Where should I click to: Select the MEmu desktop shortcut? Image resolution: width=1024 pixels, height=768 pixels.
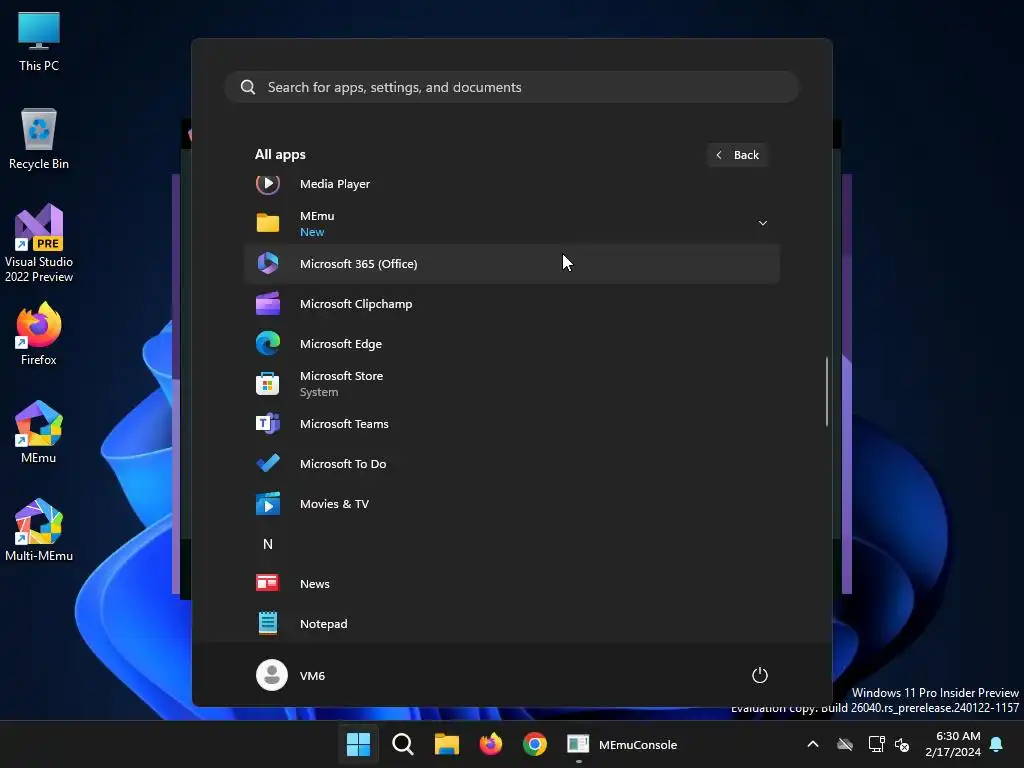click(39, 432)
